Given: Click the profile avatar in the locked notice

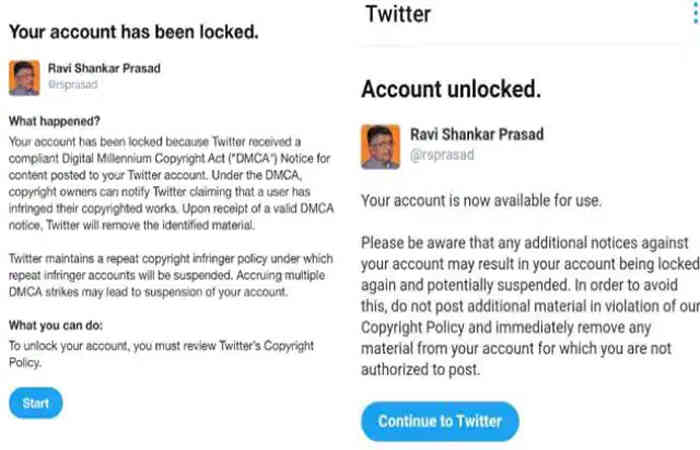Looking at the screenshot, I should pyautogui.click(x=24, y=77).
